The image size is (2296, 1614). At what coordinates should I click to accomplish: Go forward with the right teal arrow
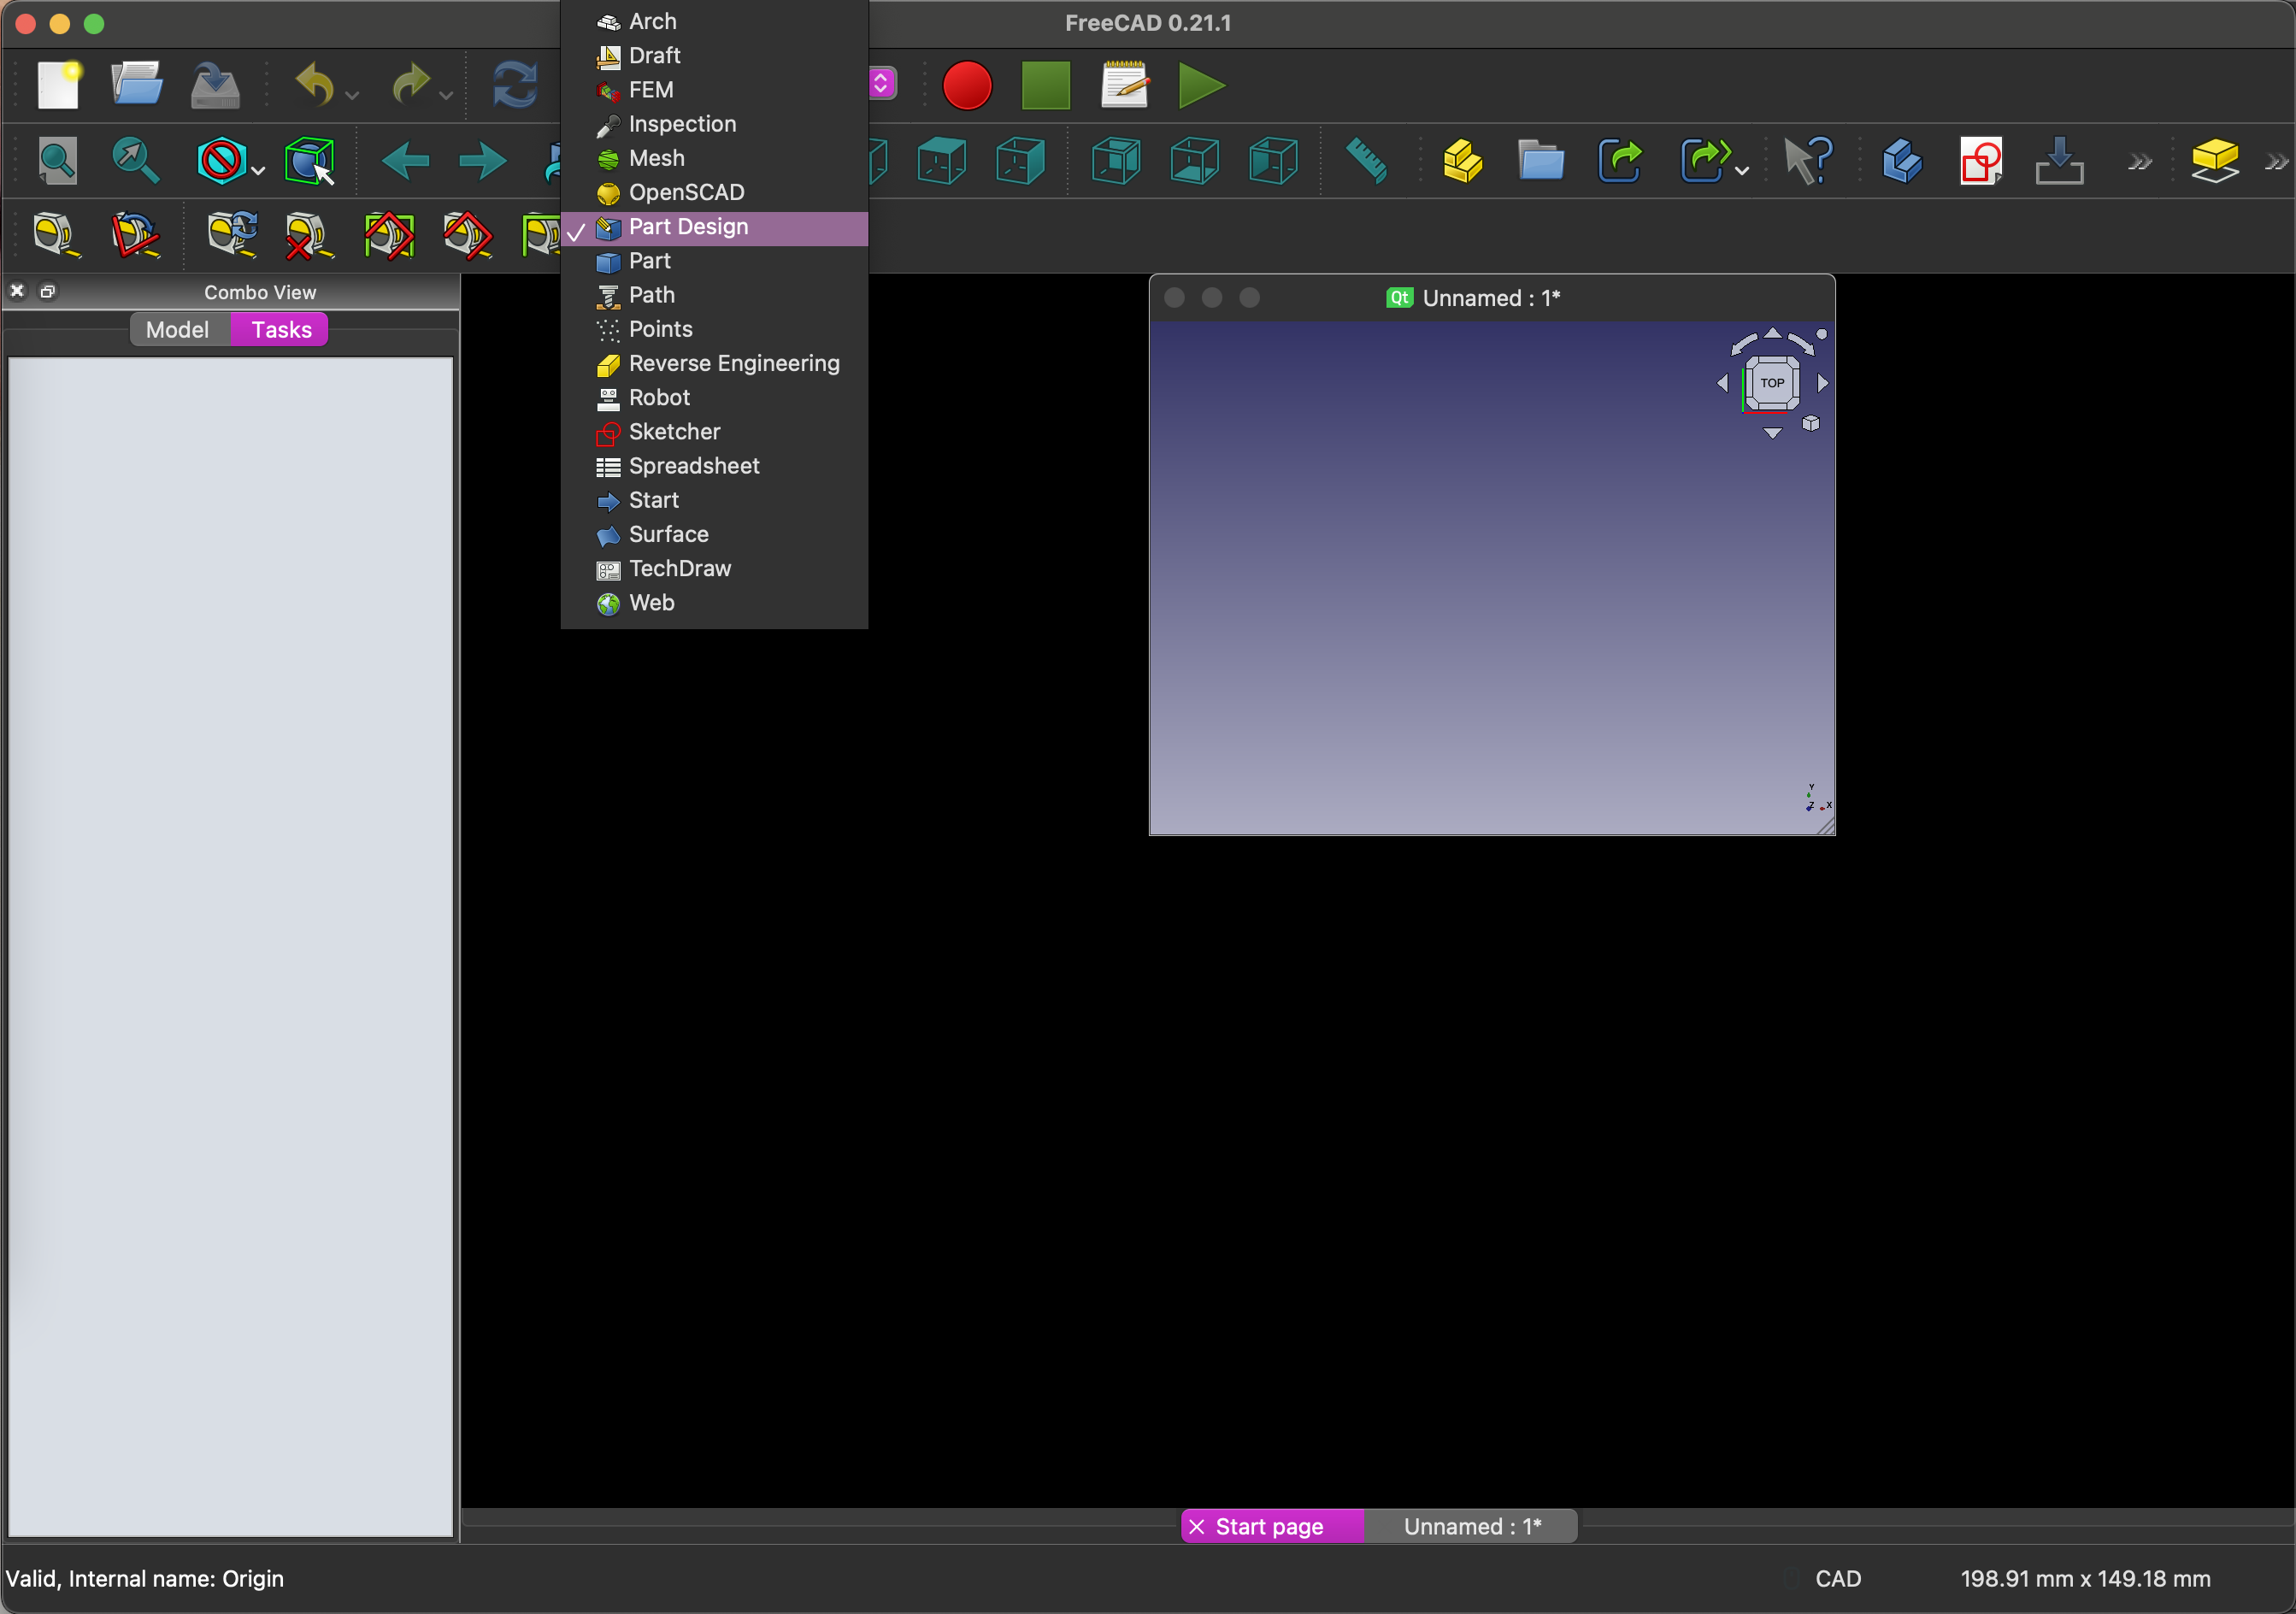[483, 161]
